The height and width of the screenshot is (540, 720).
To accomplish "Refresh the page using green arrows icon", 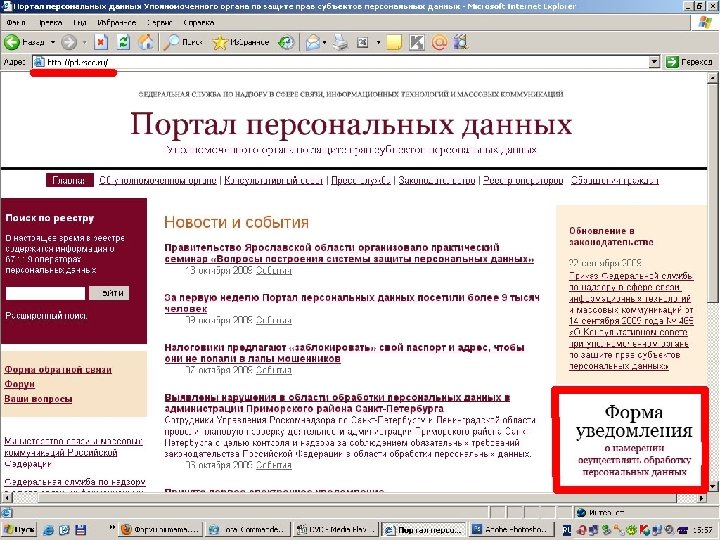I will (x=124, y=42).
